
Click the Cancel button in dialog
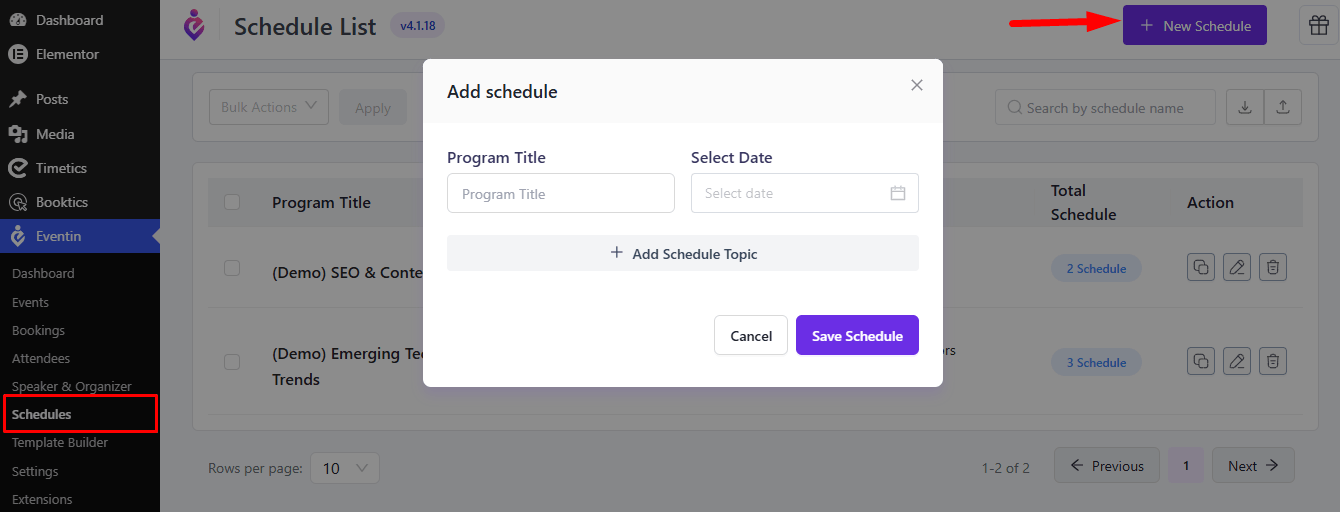pos(751,336)
